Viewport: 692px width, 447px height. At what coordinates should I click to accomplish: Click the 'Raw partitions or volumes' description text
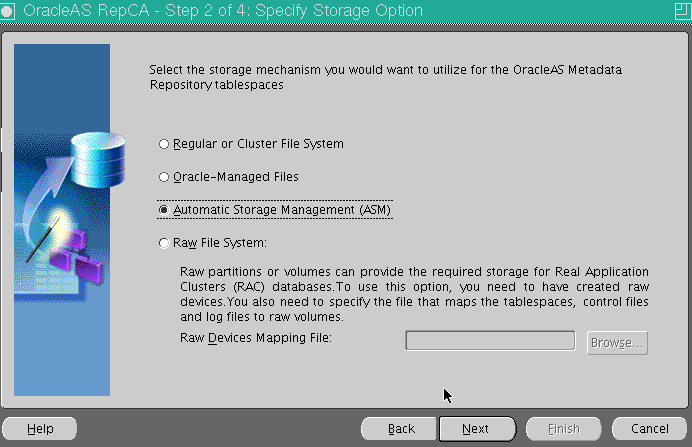[x=414, y=294]
